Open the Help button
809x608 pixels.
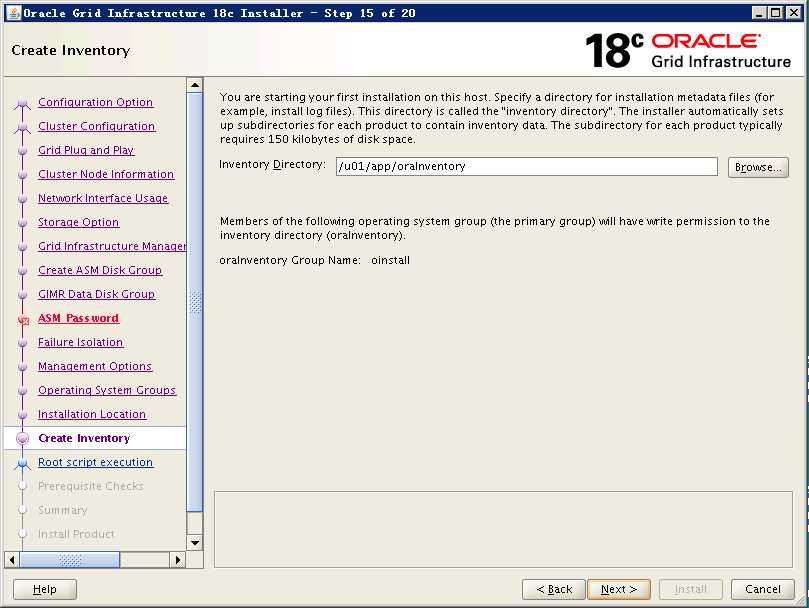coord(45,589)
